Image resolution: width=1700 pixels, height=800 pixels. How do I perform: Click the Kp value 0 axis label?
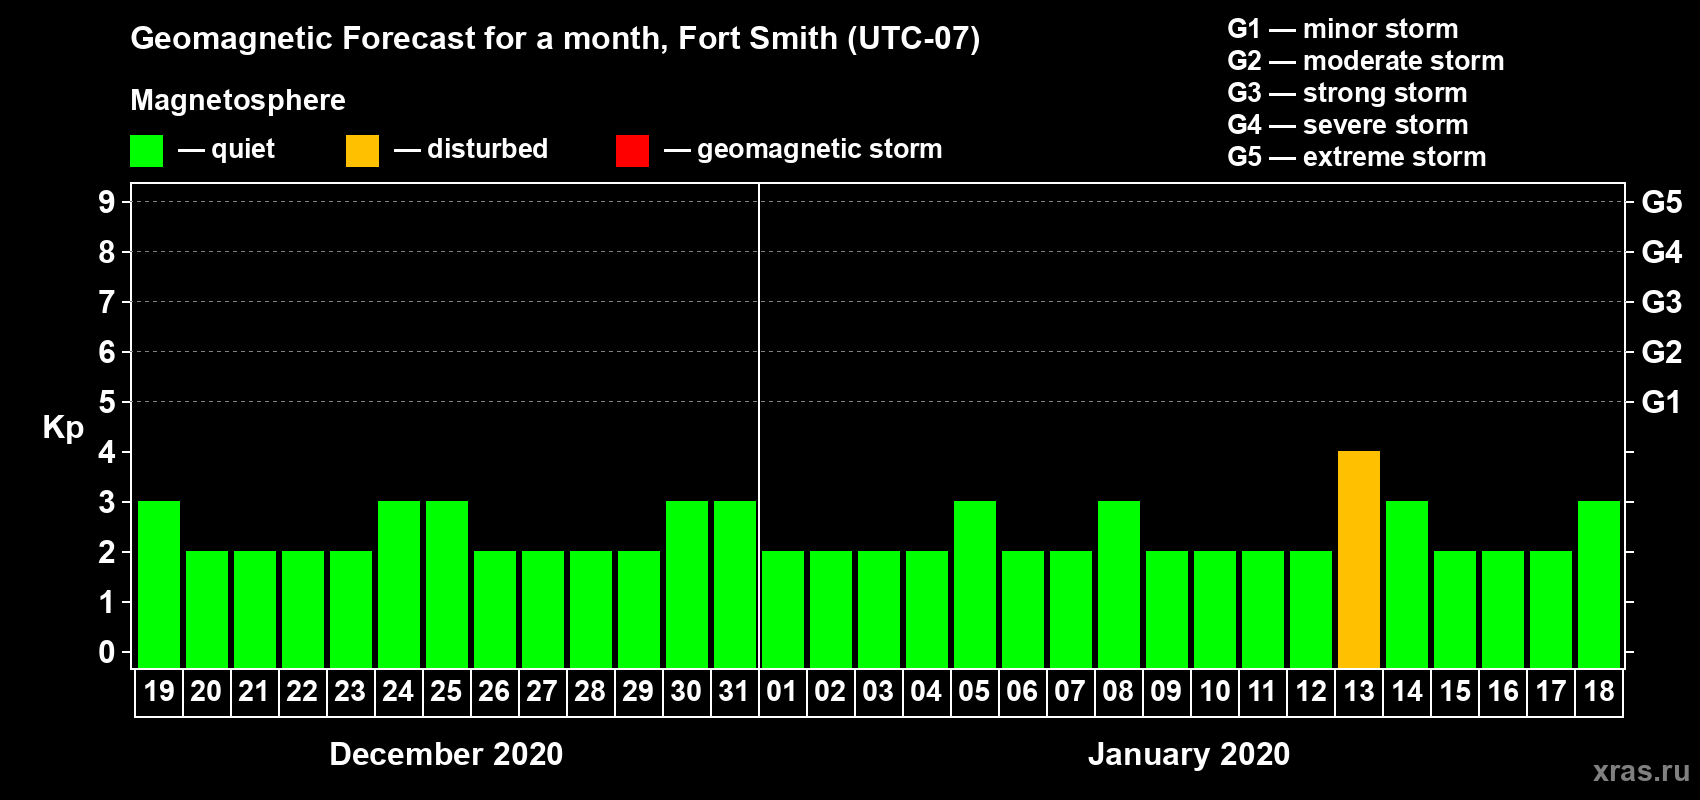107,652
